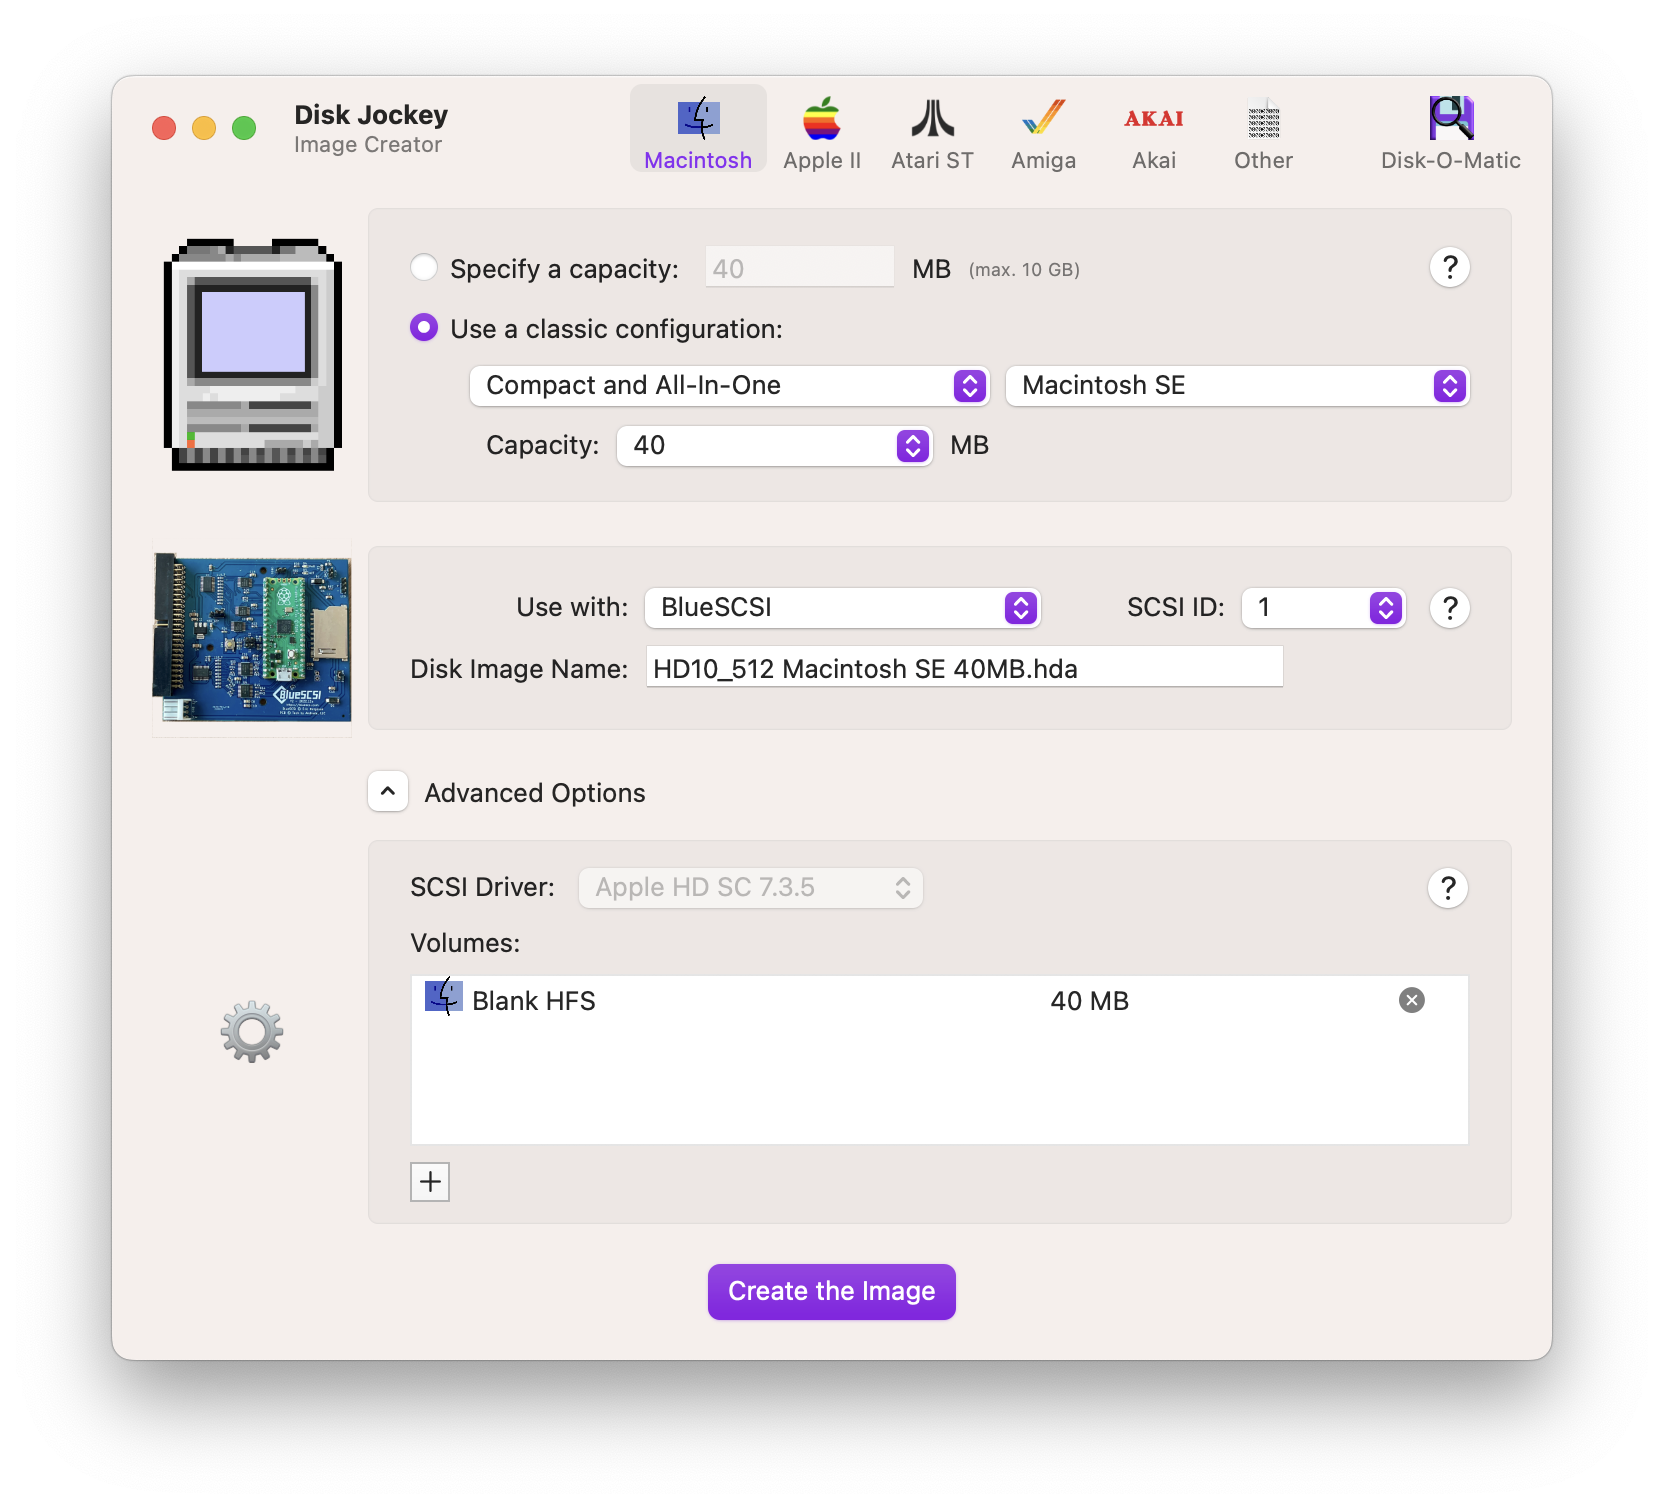Open help for capacity settings
Screen dimensions: 1664x1508
click(x=1449, y=267)
